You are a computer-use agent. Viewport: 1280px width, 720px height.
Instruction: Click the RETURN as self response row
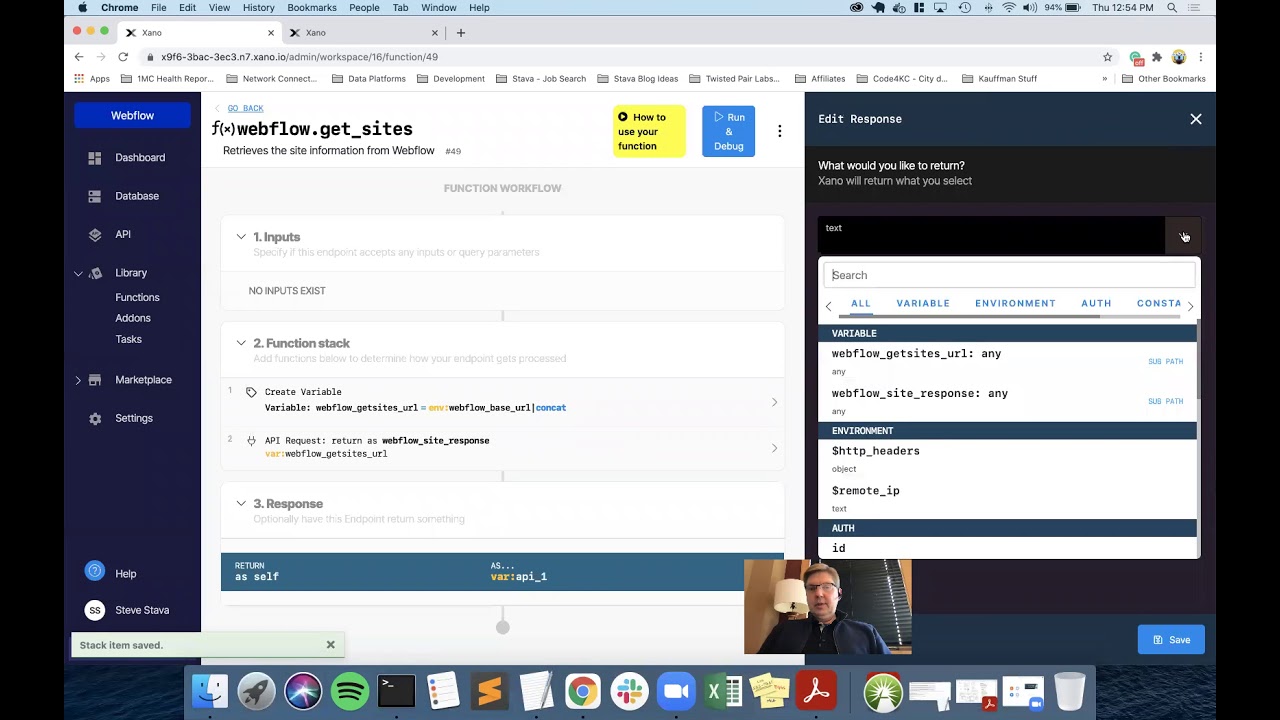tap(502, 571)
